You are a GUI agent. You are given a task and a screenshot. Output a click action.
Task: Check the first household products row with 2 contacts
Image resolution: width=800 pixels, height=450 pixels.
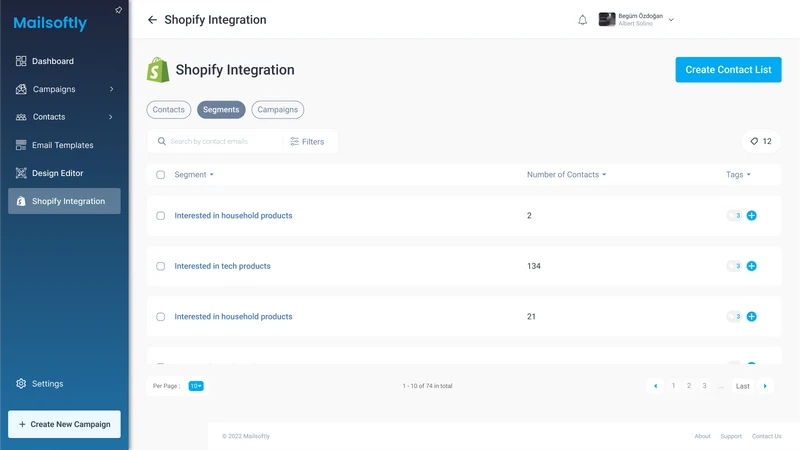pyautogui.click(x=161, y=216)
